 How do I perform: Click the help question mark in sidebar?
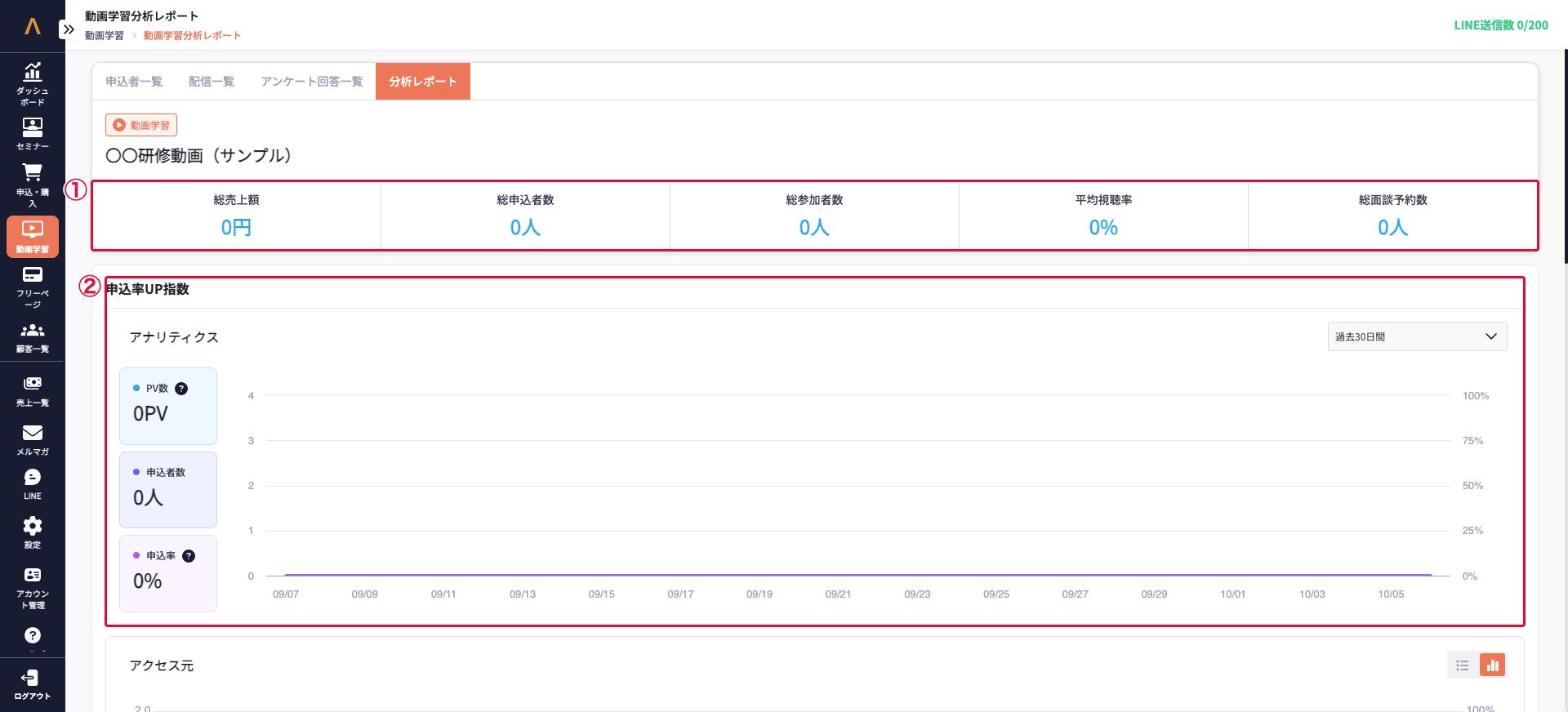click(32, 635)
